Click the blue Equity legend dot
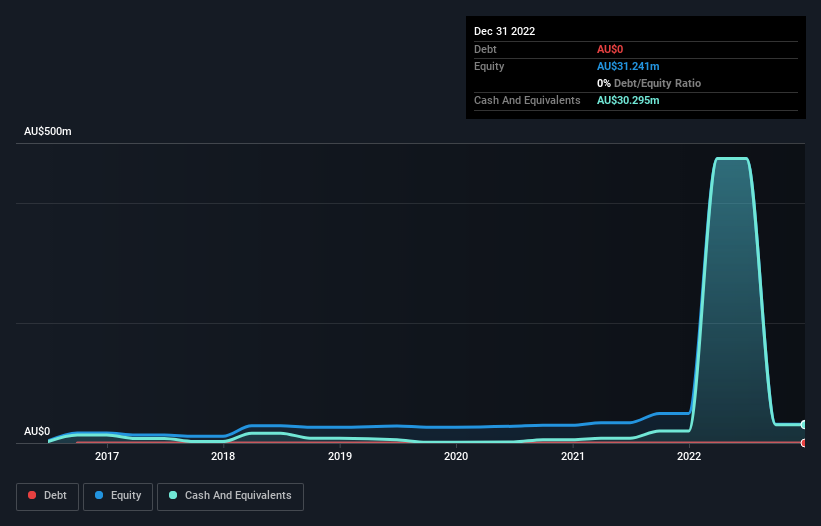Image resolution: width=821 pixels, height=526 pixels. (x=99, y=495)
